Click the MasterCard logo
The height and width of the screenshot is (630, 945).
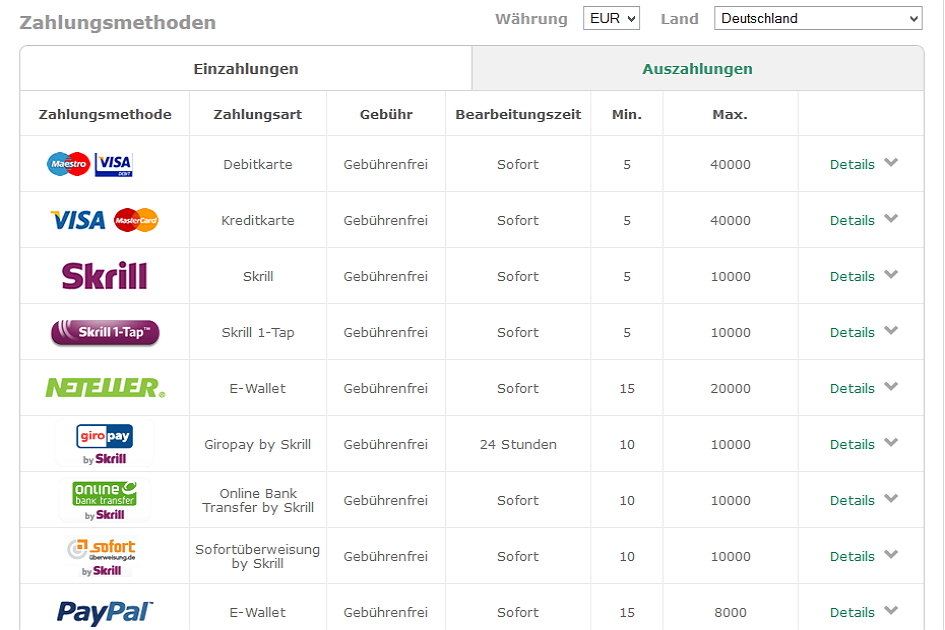pyautogui.click(x=136, y=220)
